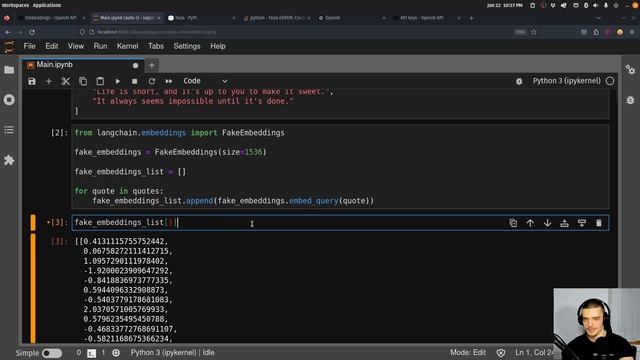Click Python 3 (ipykernel) | Idle status text
The image size is (640, 360).
172,352
